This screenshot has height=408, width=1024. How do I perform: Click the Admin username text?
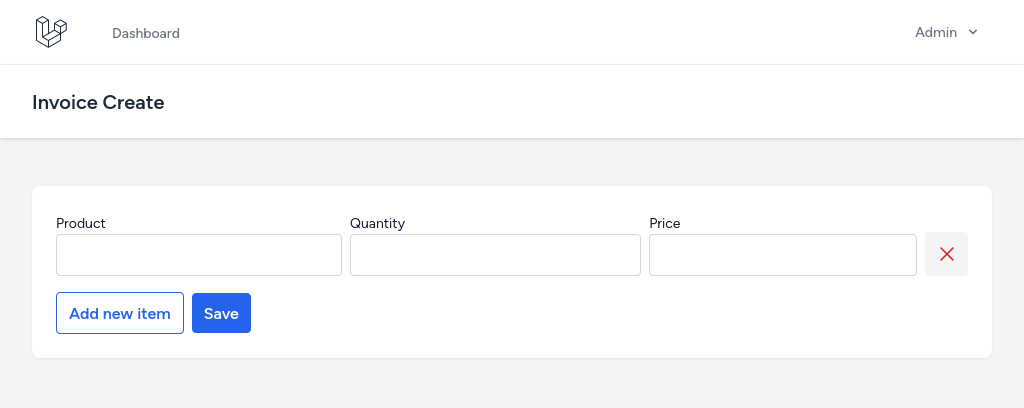click(x=936, y=32)
